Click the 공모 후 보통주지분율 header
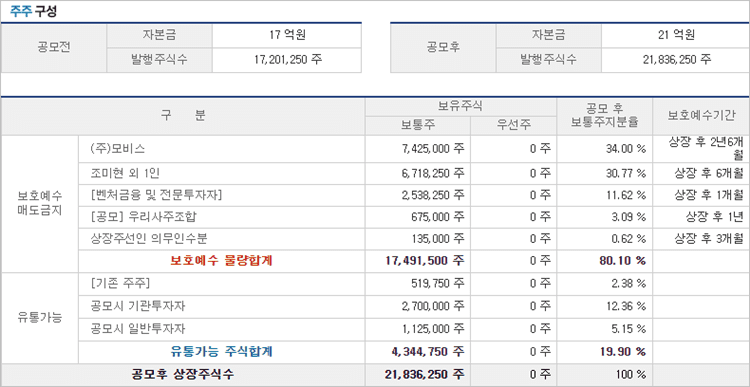The image size is (750, 387). point(605,116)
